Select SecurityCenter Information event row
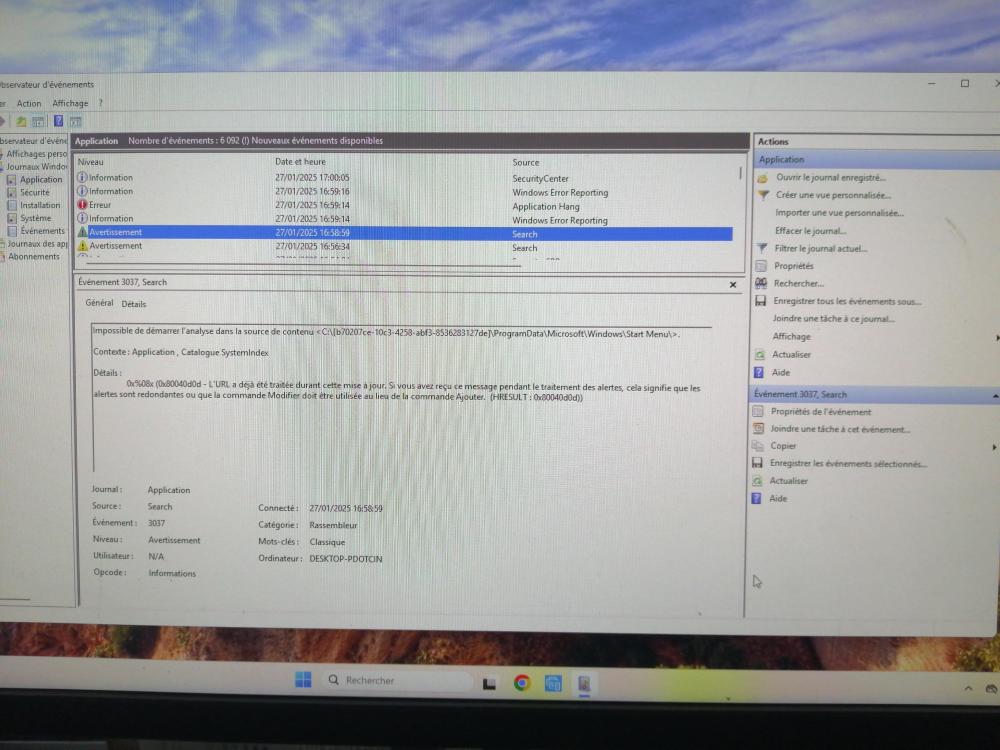1000x750 pixels. (404, 178)
